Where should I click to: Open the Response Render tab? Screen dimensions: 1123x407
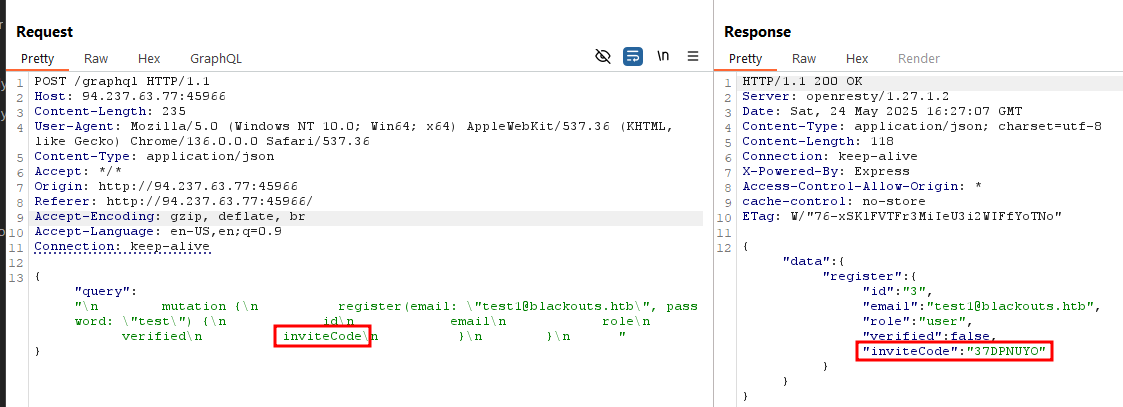click(x=918, y=59)
